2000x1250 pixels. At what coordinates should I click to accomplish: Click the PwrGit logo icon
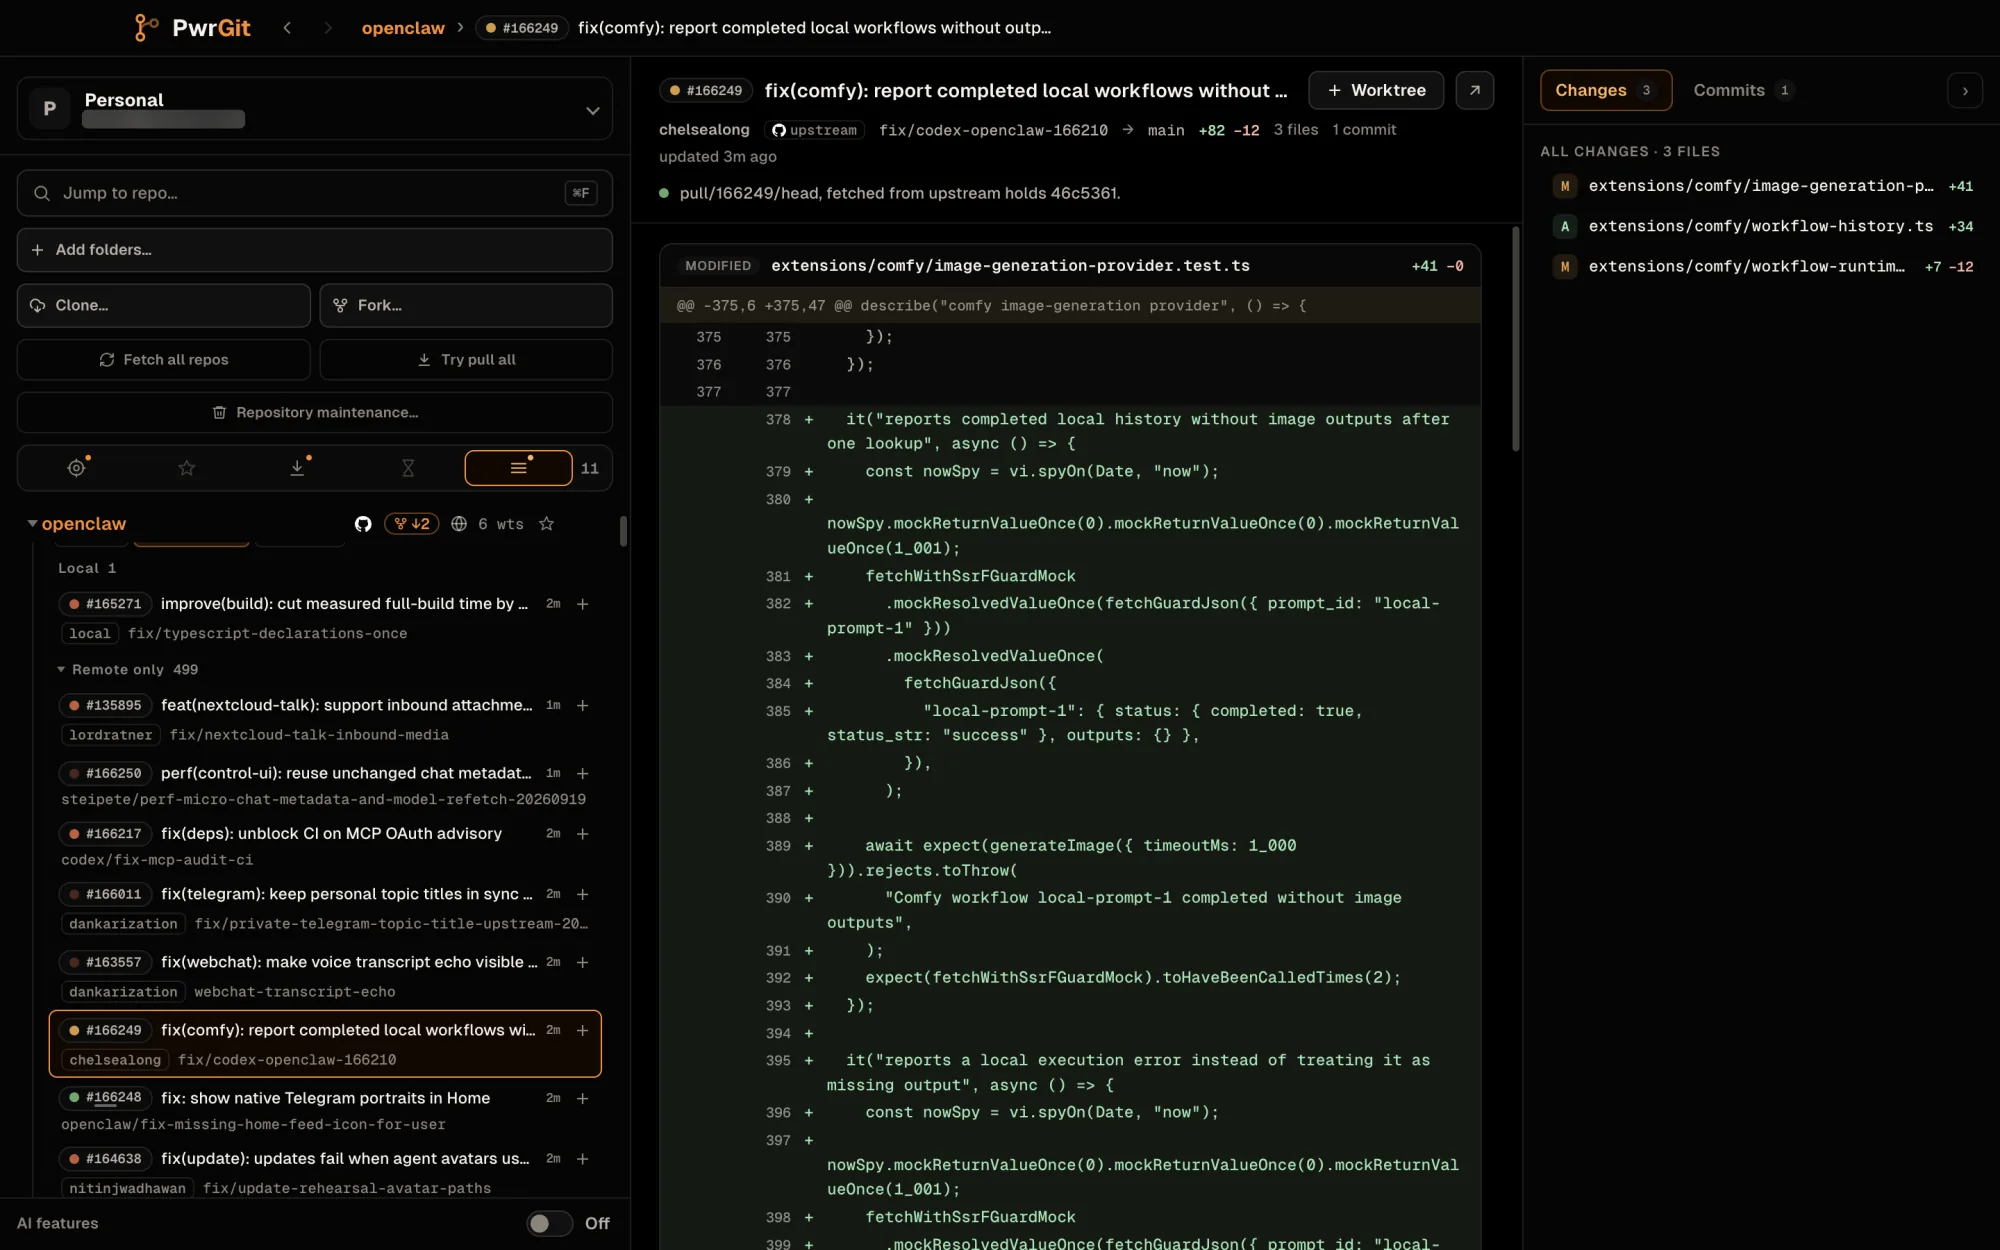[146, 27]
